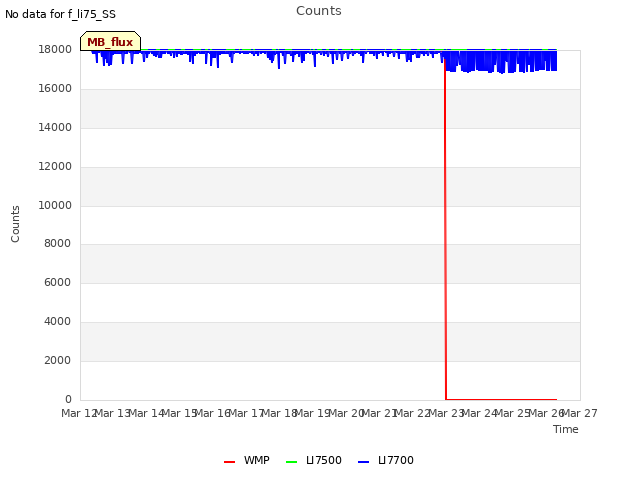The image size is (640, 480).
Task: Click the red WMP zero-level line after Mar 23
Action: pyautogui.click(x=501, y=399)
